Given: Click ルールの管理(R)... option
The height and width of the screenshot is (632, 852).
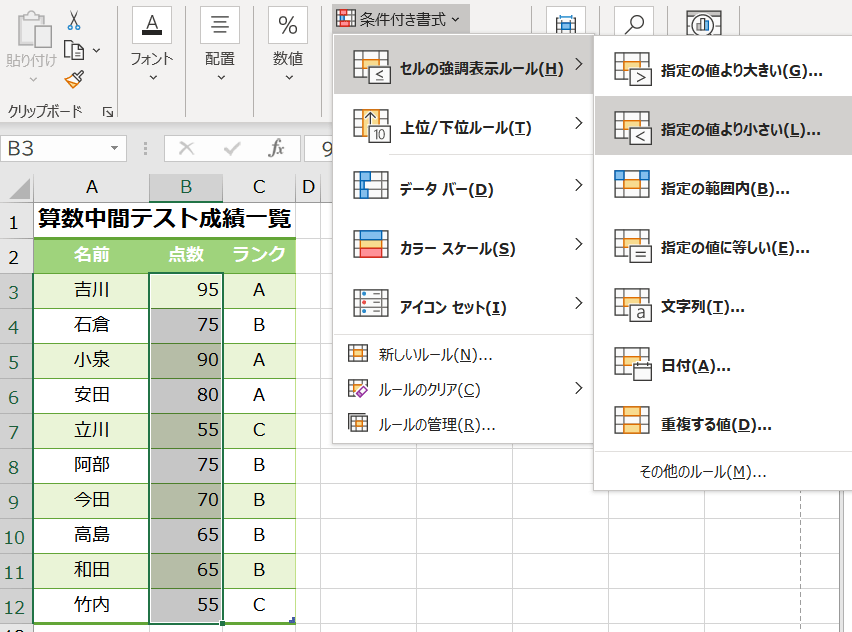Looking at the screenshot, I should tap(436, 424).
